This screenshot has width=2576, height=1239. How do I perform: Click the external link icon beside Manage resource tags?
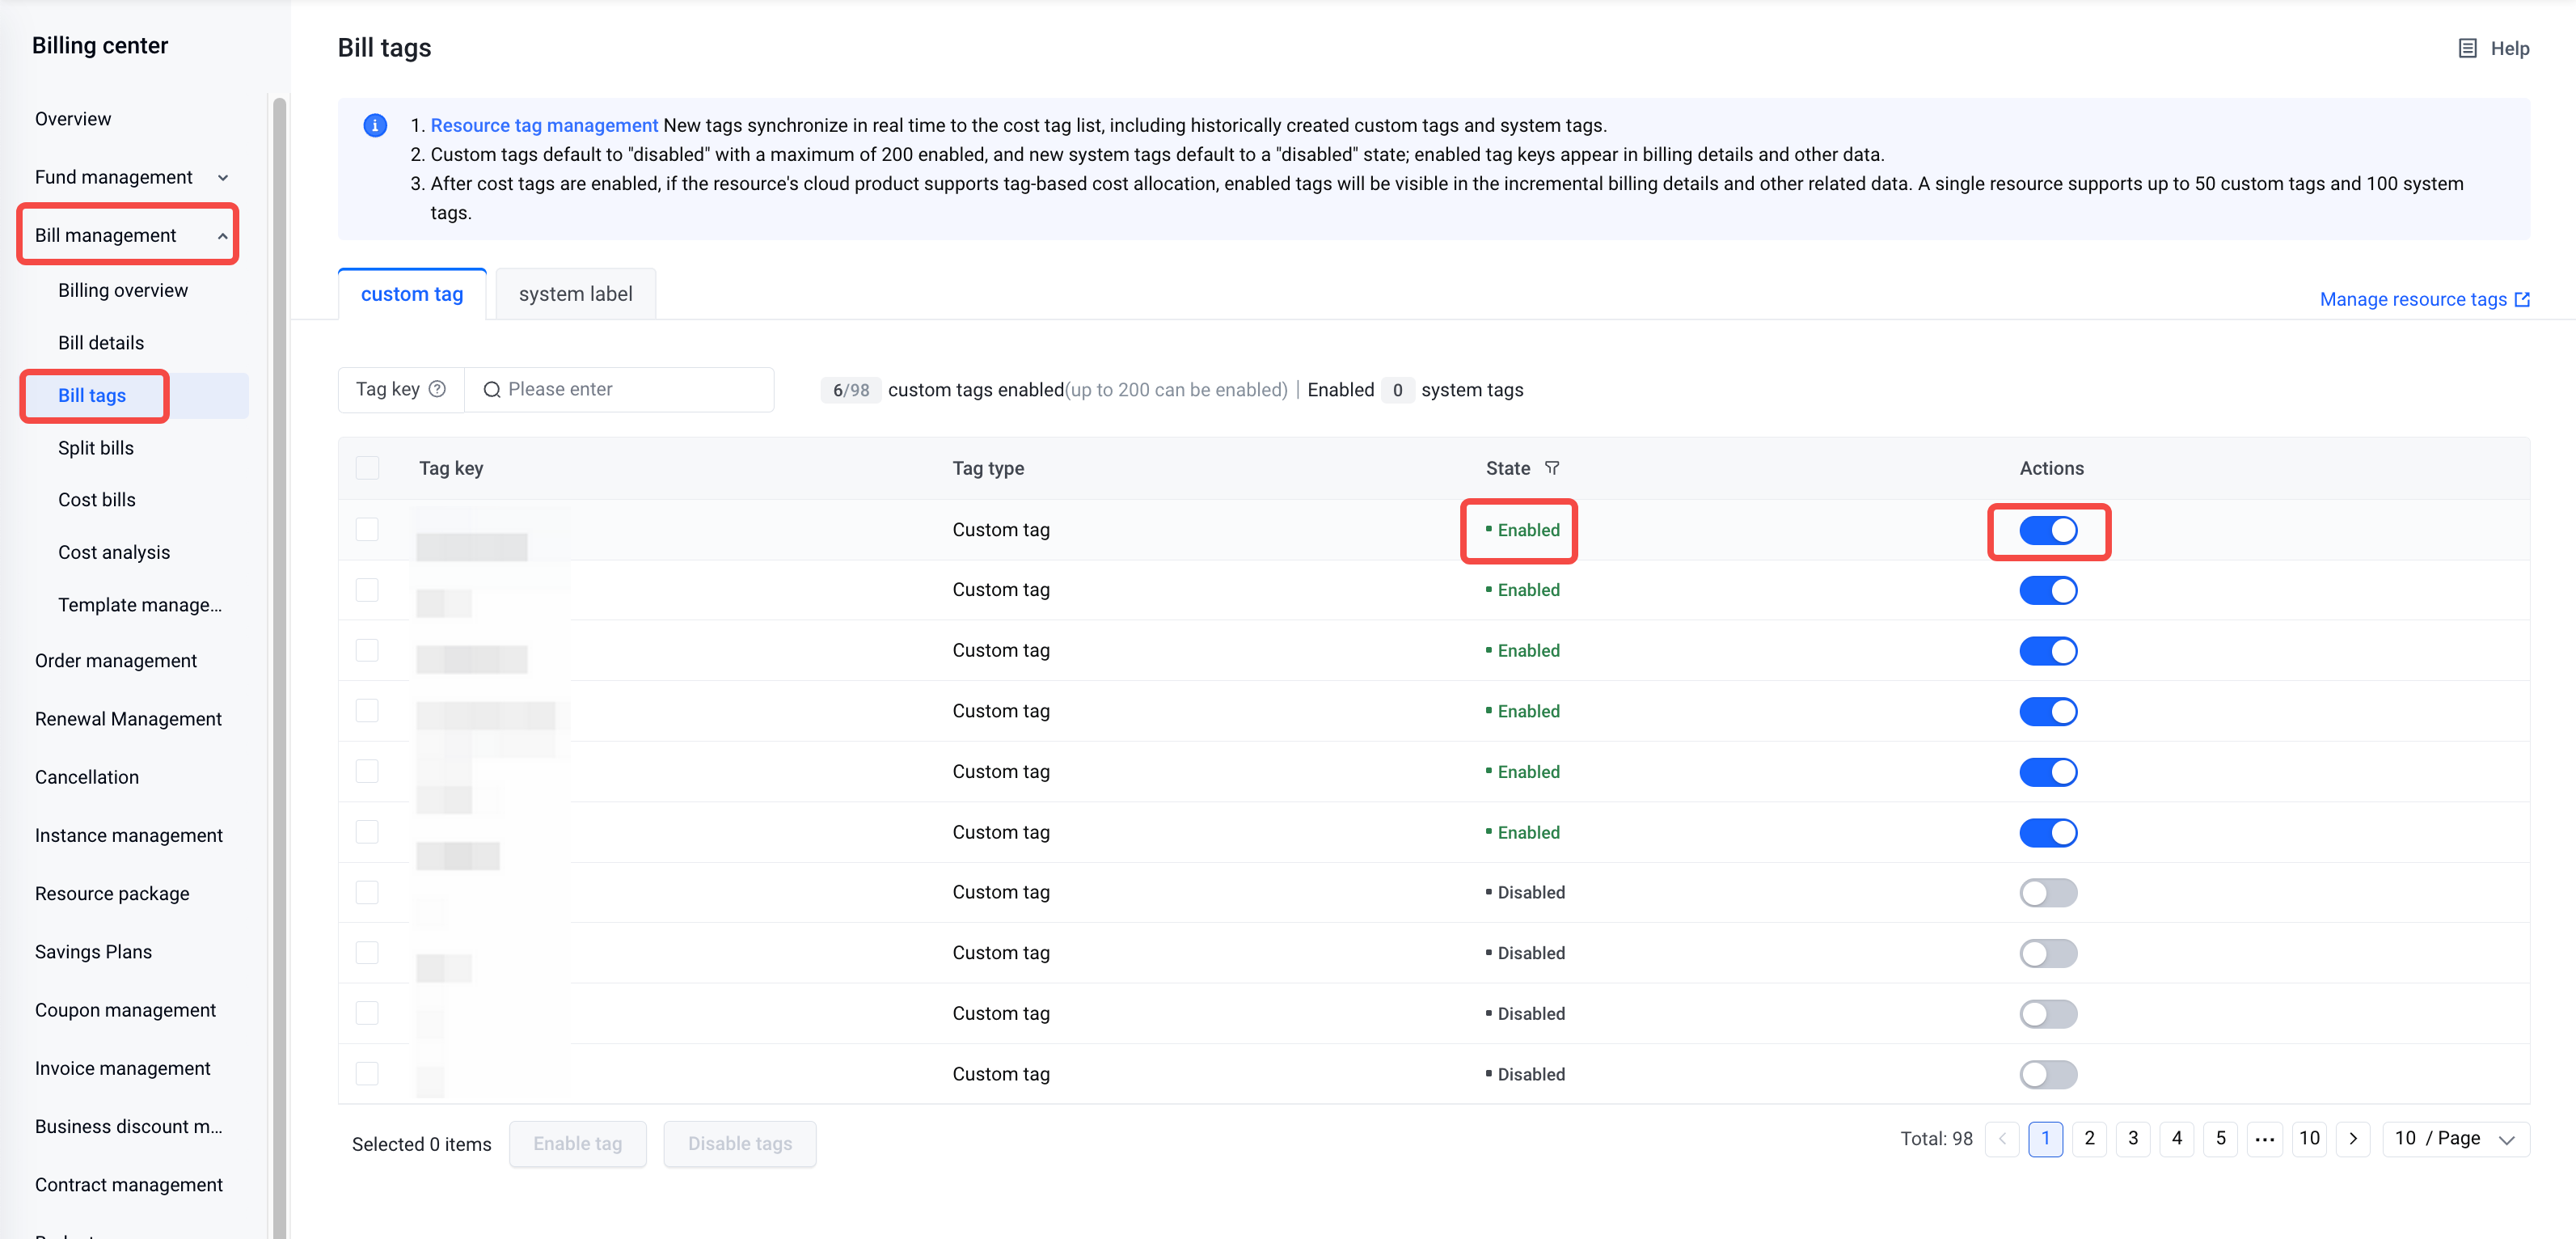(2522, 299)
